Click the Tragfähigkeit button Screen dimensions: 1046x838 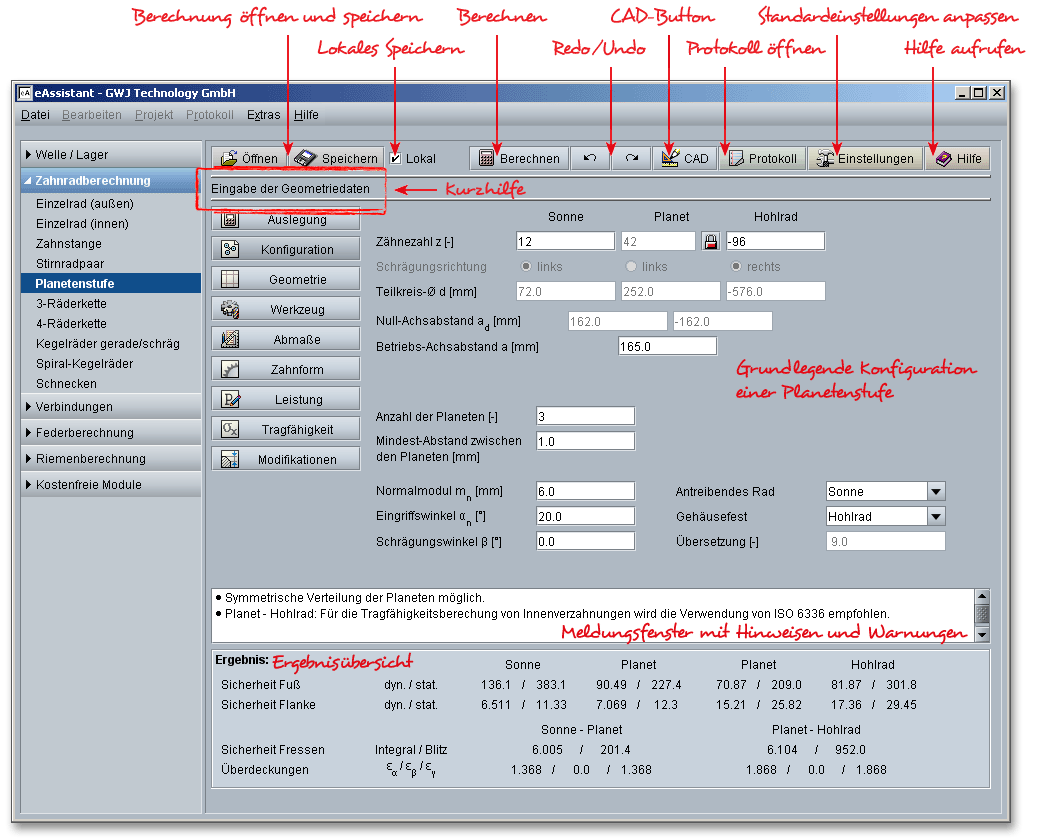[x=286, y=430]
